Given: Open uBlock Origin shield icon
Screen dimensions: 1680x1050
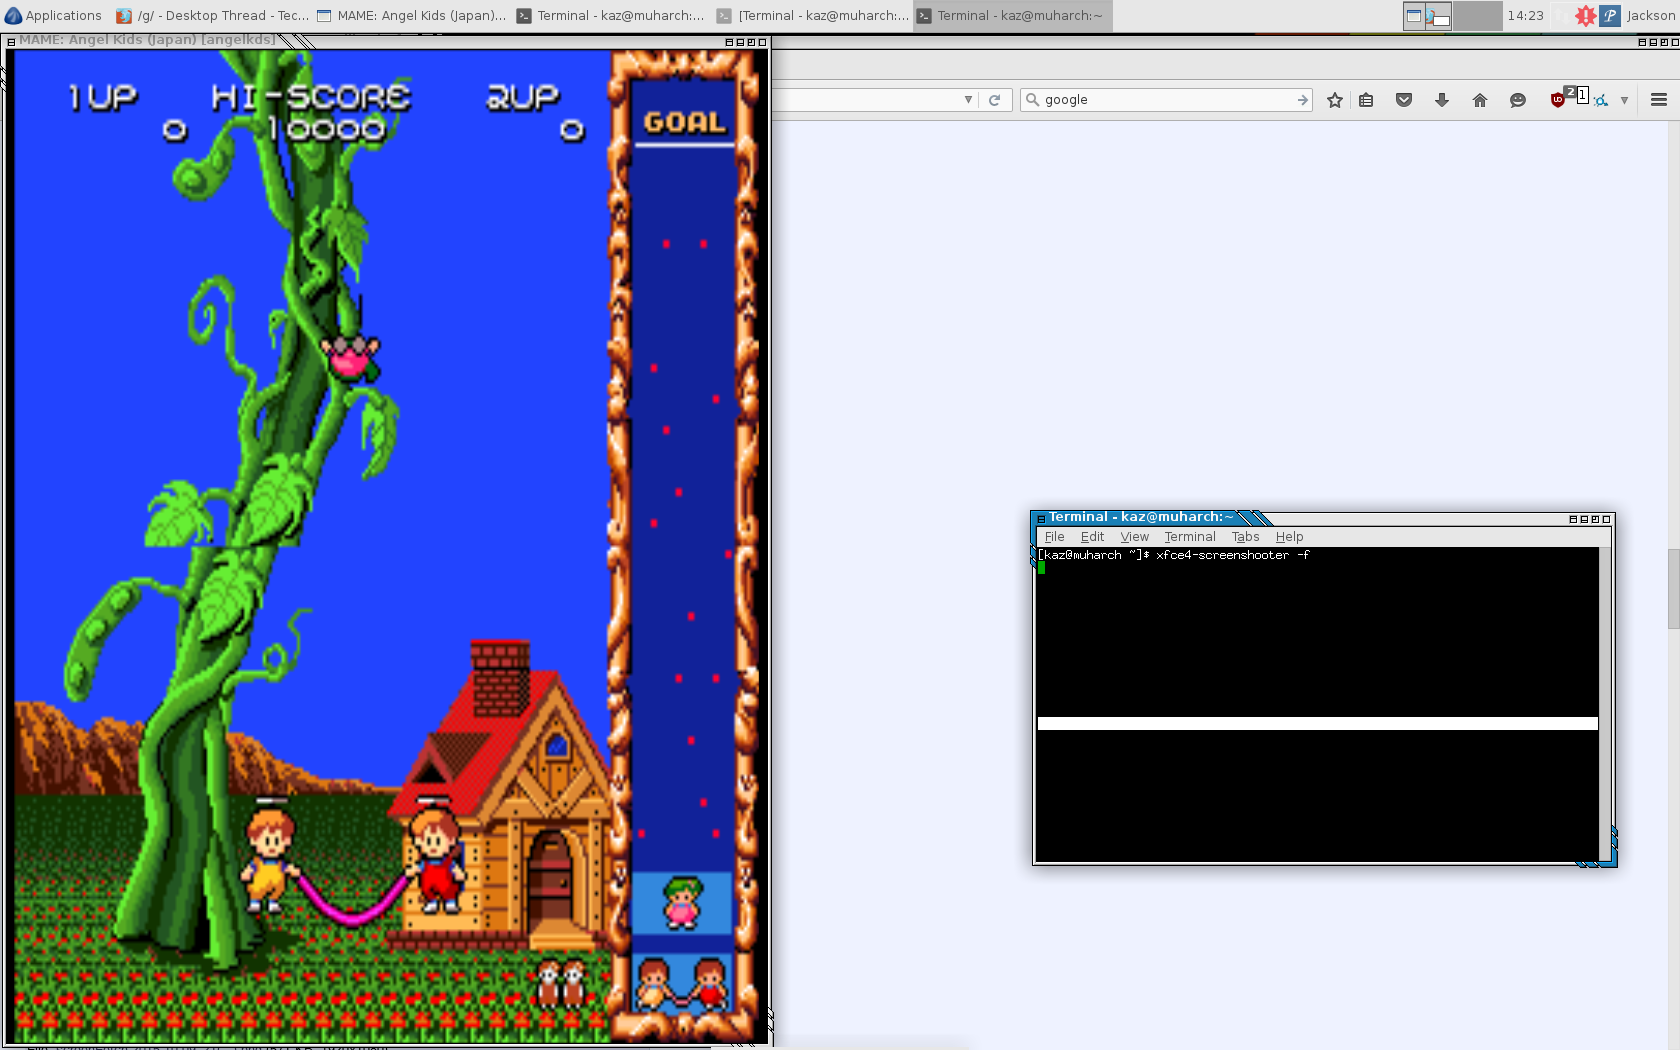Looking at the screenshot, I should [1557, 100].
